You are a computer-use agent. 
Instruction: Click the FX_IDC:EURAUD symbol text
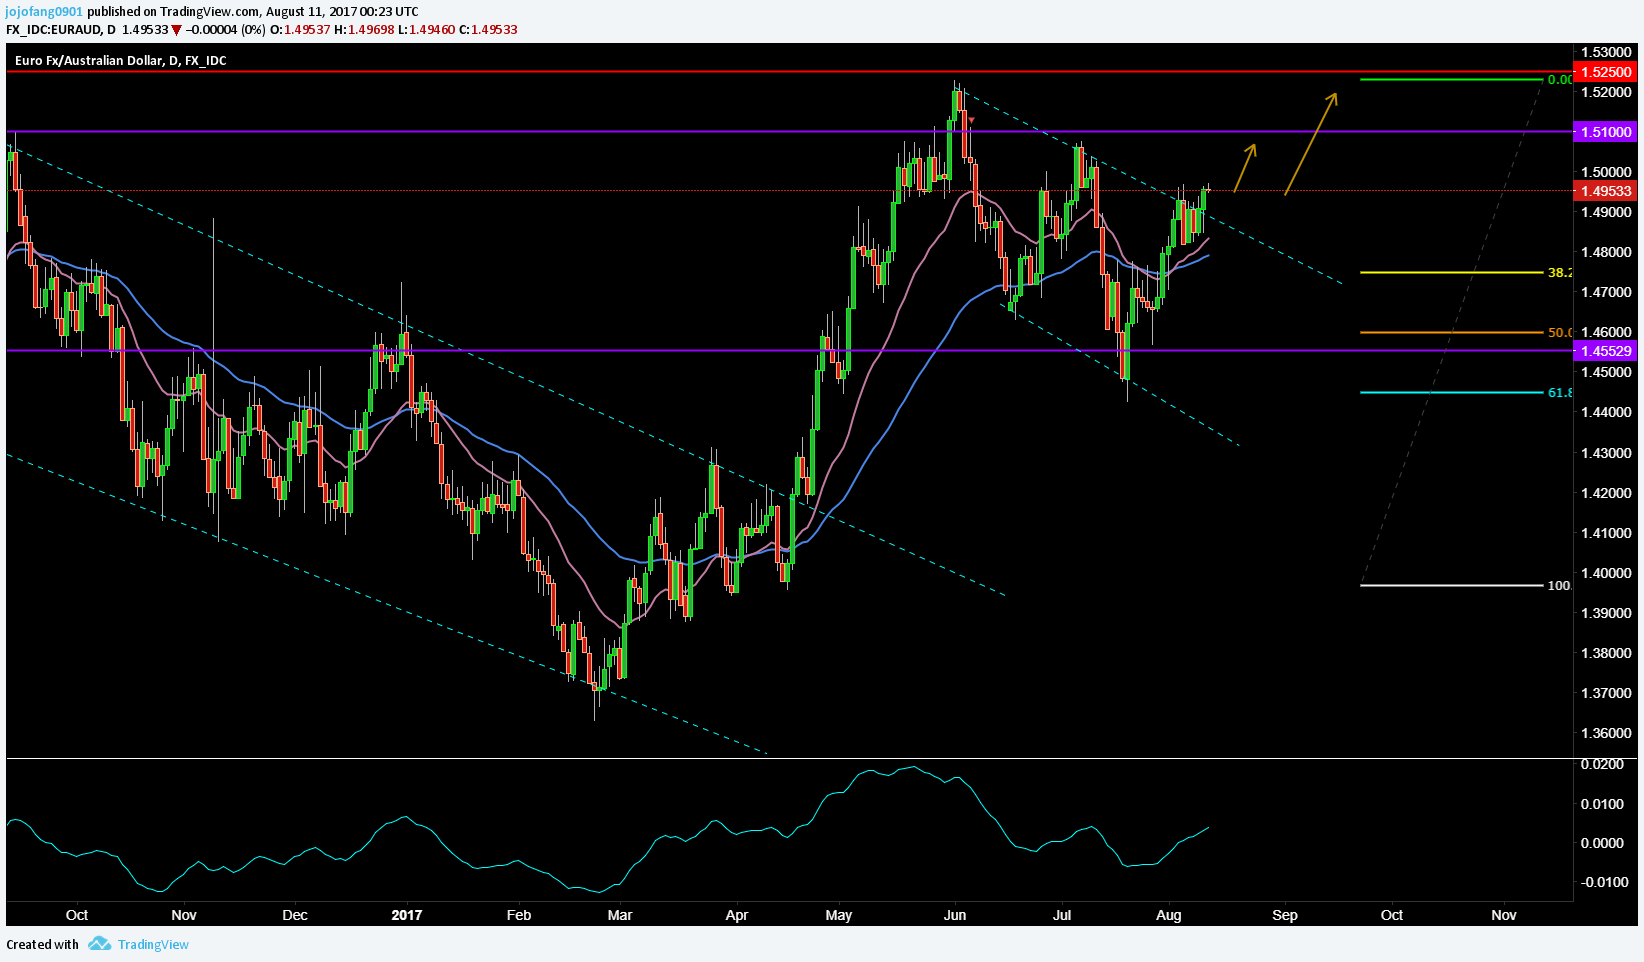click(53, 29)
